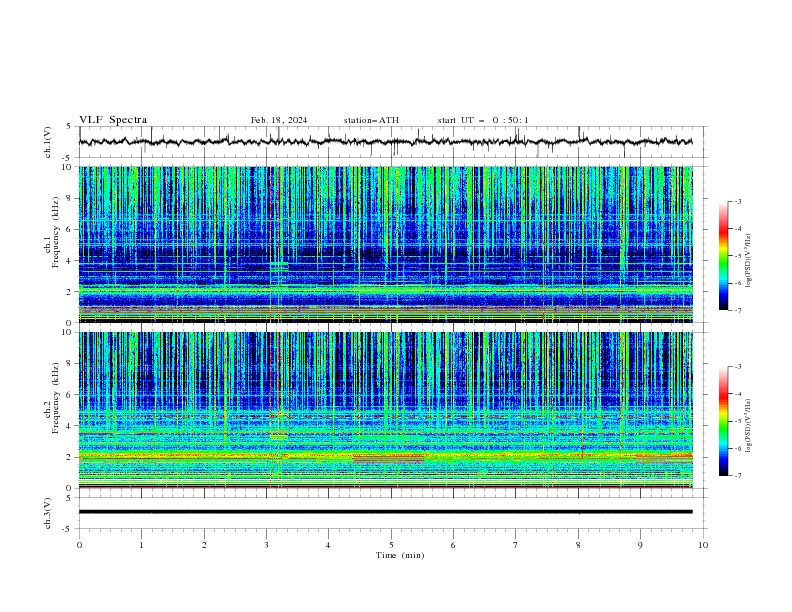Click the "9" tick on the time axis

tap(640, 545)
